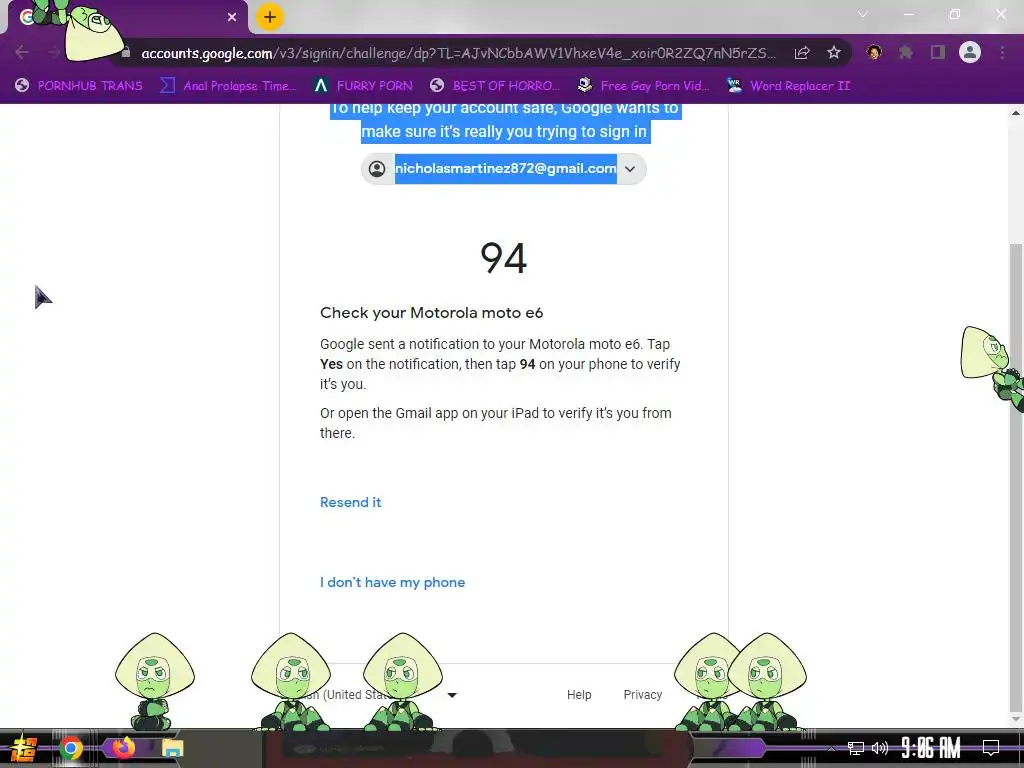This screenshot has height=768, width=1024.
Task: Open the Windows Start button
Action: tap(23, 748)
